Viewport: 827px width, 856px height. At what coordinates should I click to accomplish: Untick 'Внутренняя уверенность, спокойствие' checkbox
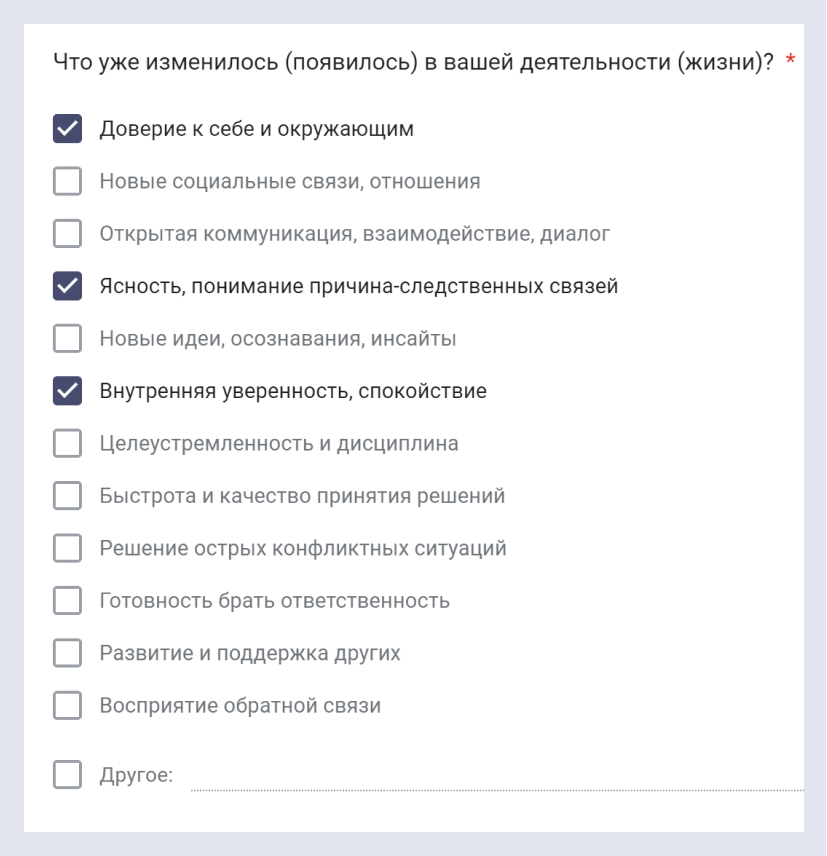click(x=67, y=392)
